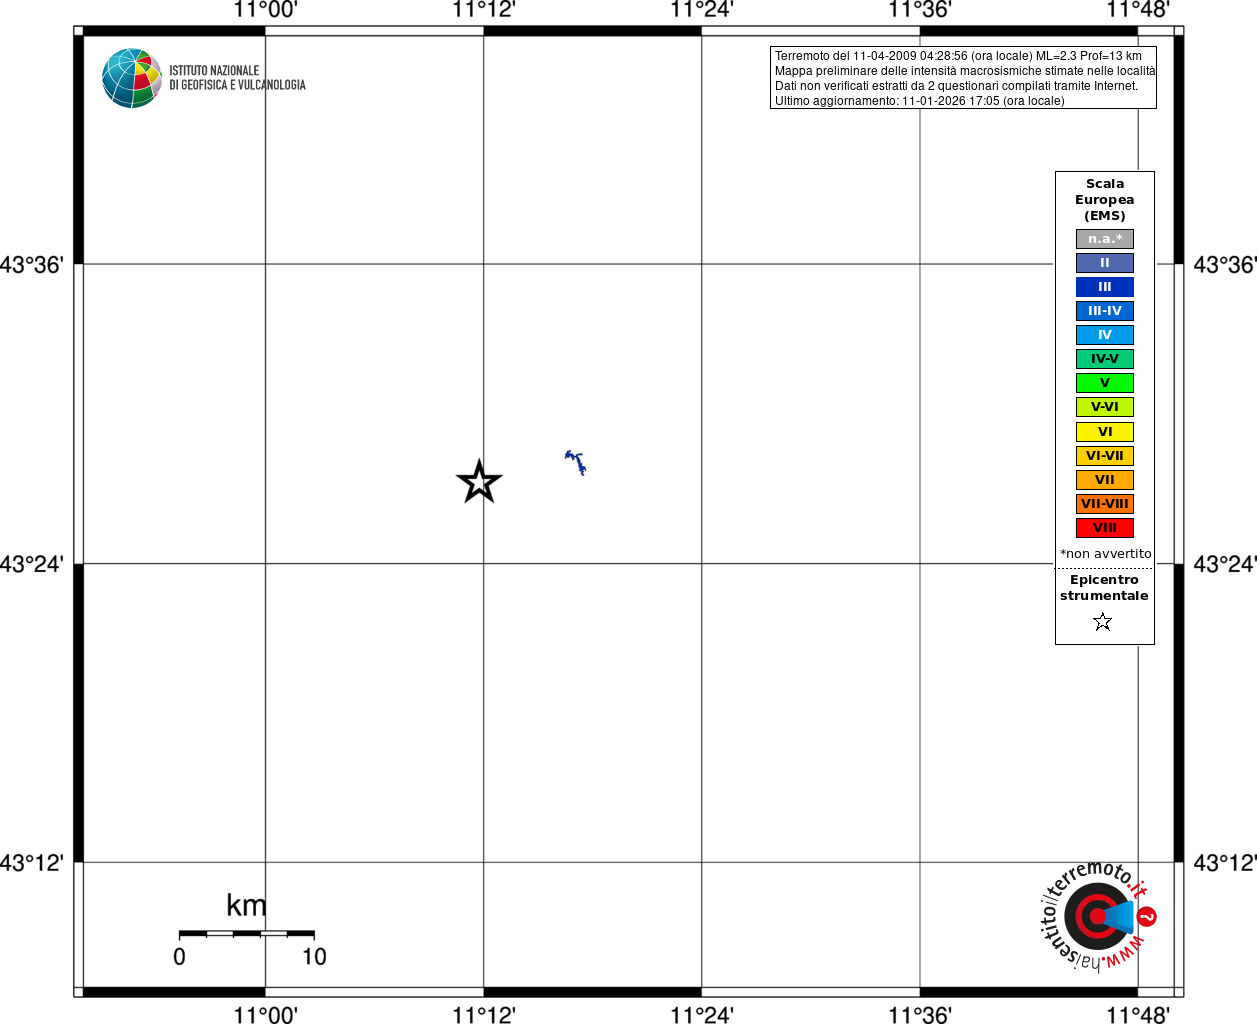Click the left 43°12' latitude label
Viewport: 1257px width, 1024px height.
pyautogui.click(x=32, y=863)
